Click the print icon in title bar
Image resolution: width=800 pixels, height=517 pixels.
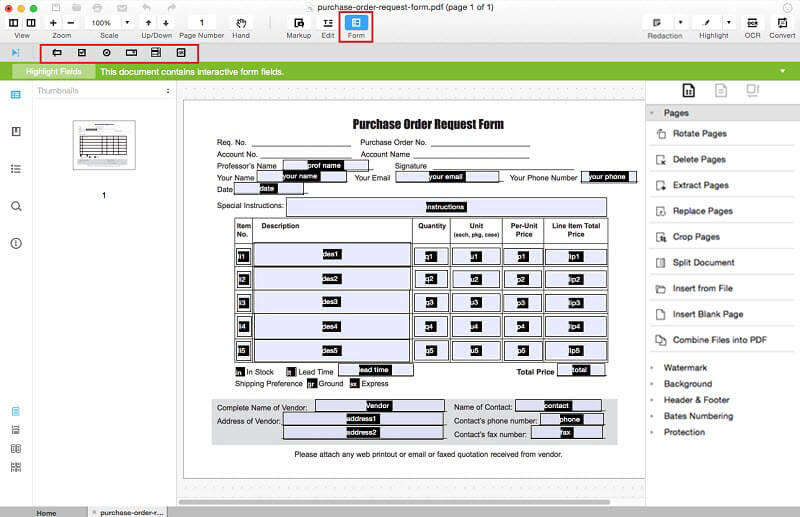coord(97,7)
